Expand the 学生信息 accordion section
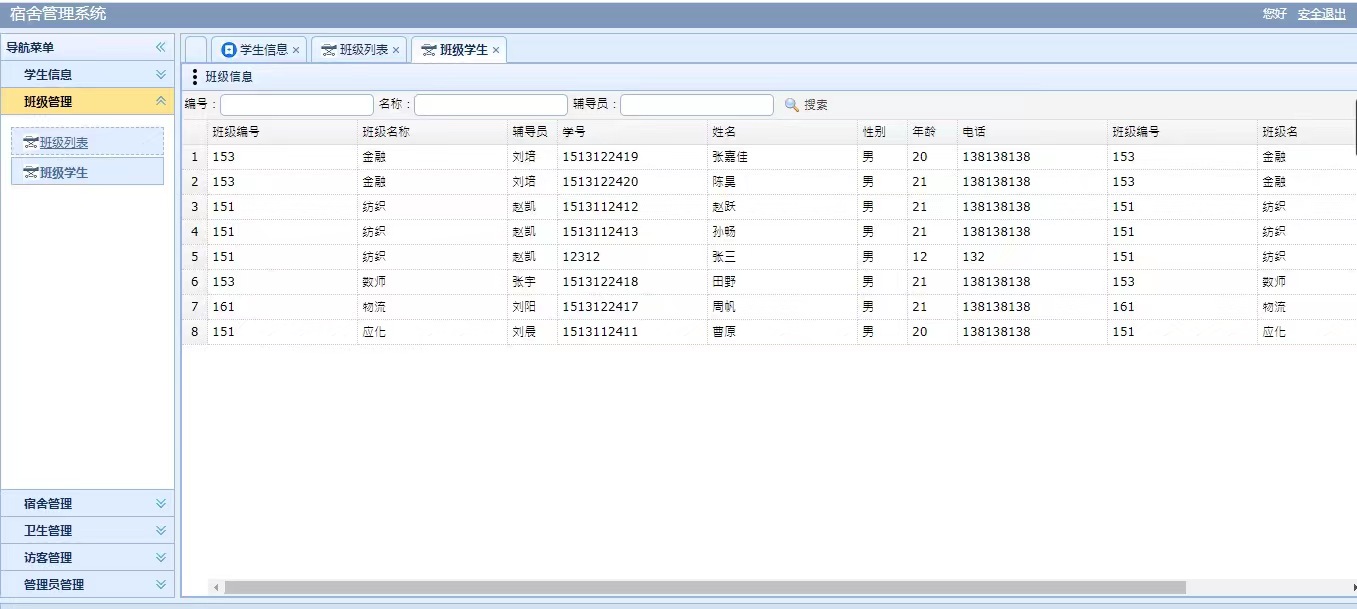Image resolution: width=1357 pixels, height=609 pixels. pyautogui.click(x=160, y=74)
